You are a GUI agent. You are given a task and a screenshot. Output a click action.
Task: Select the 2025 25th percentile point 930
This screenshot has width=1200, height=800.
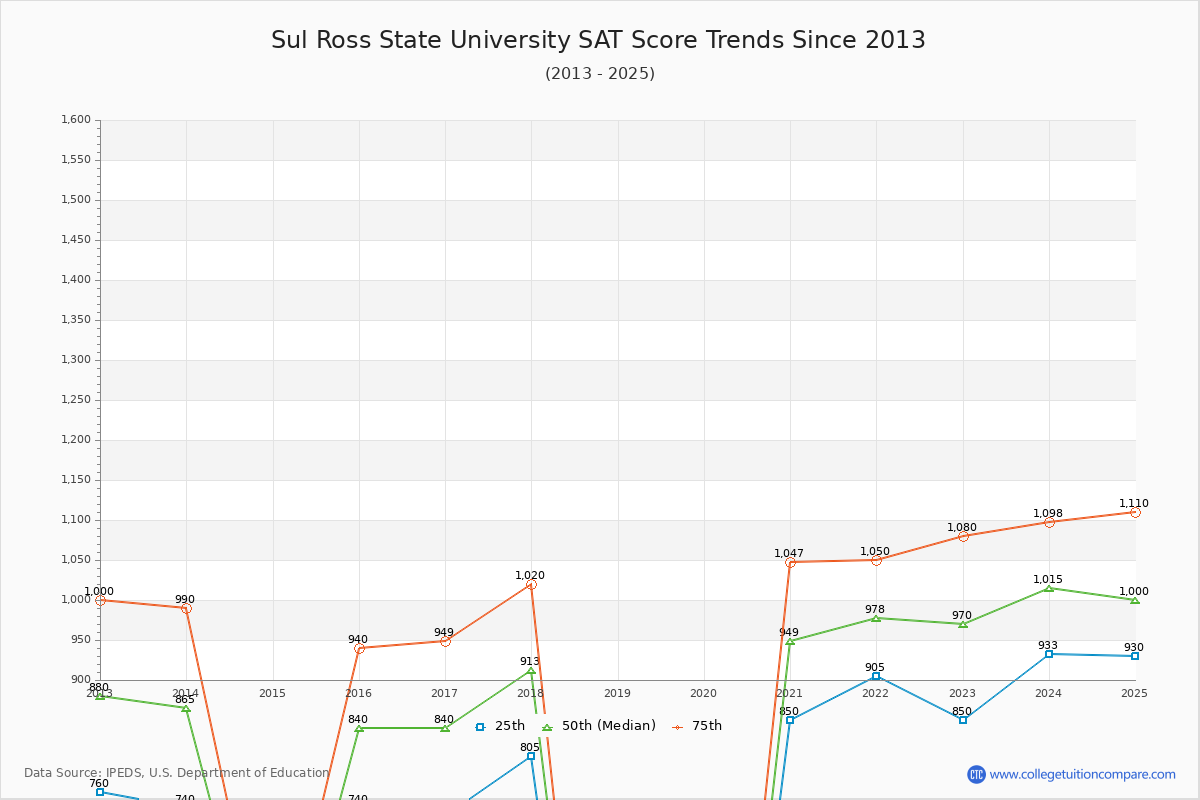pyautogui.click(x=1135, y=656)
